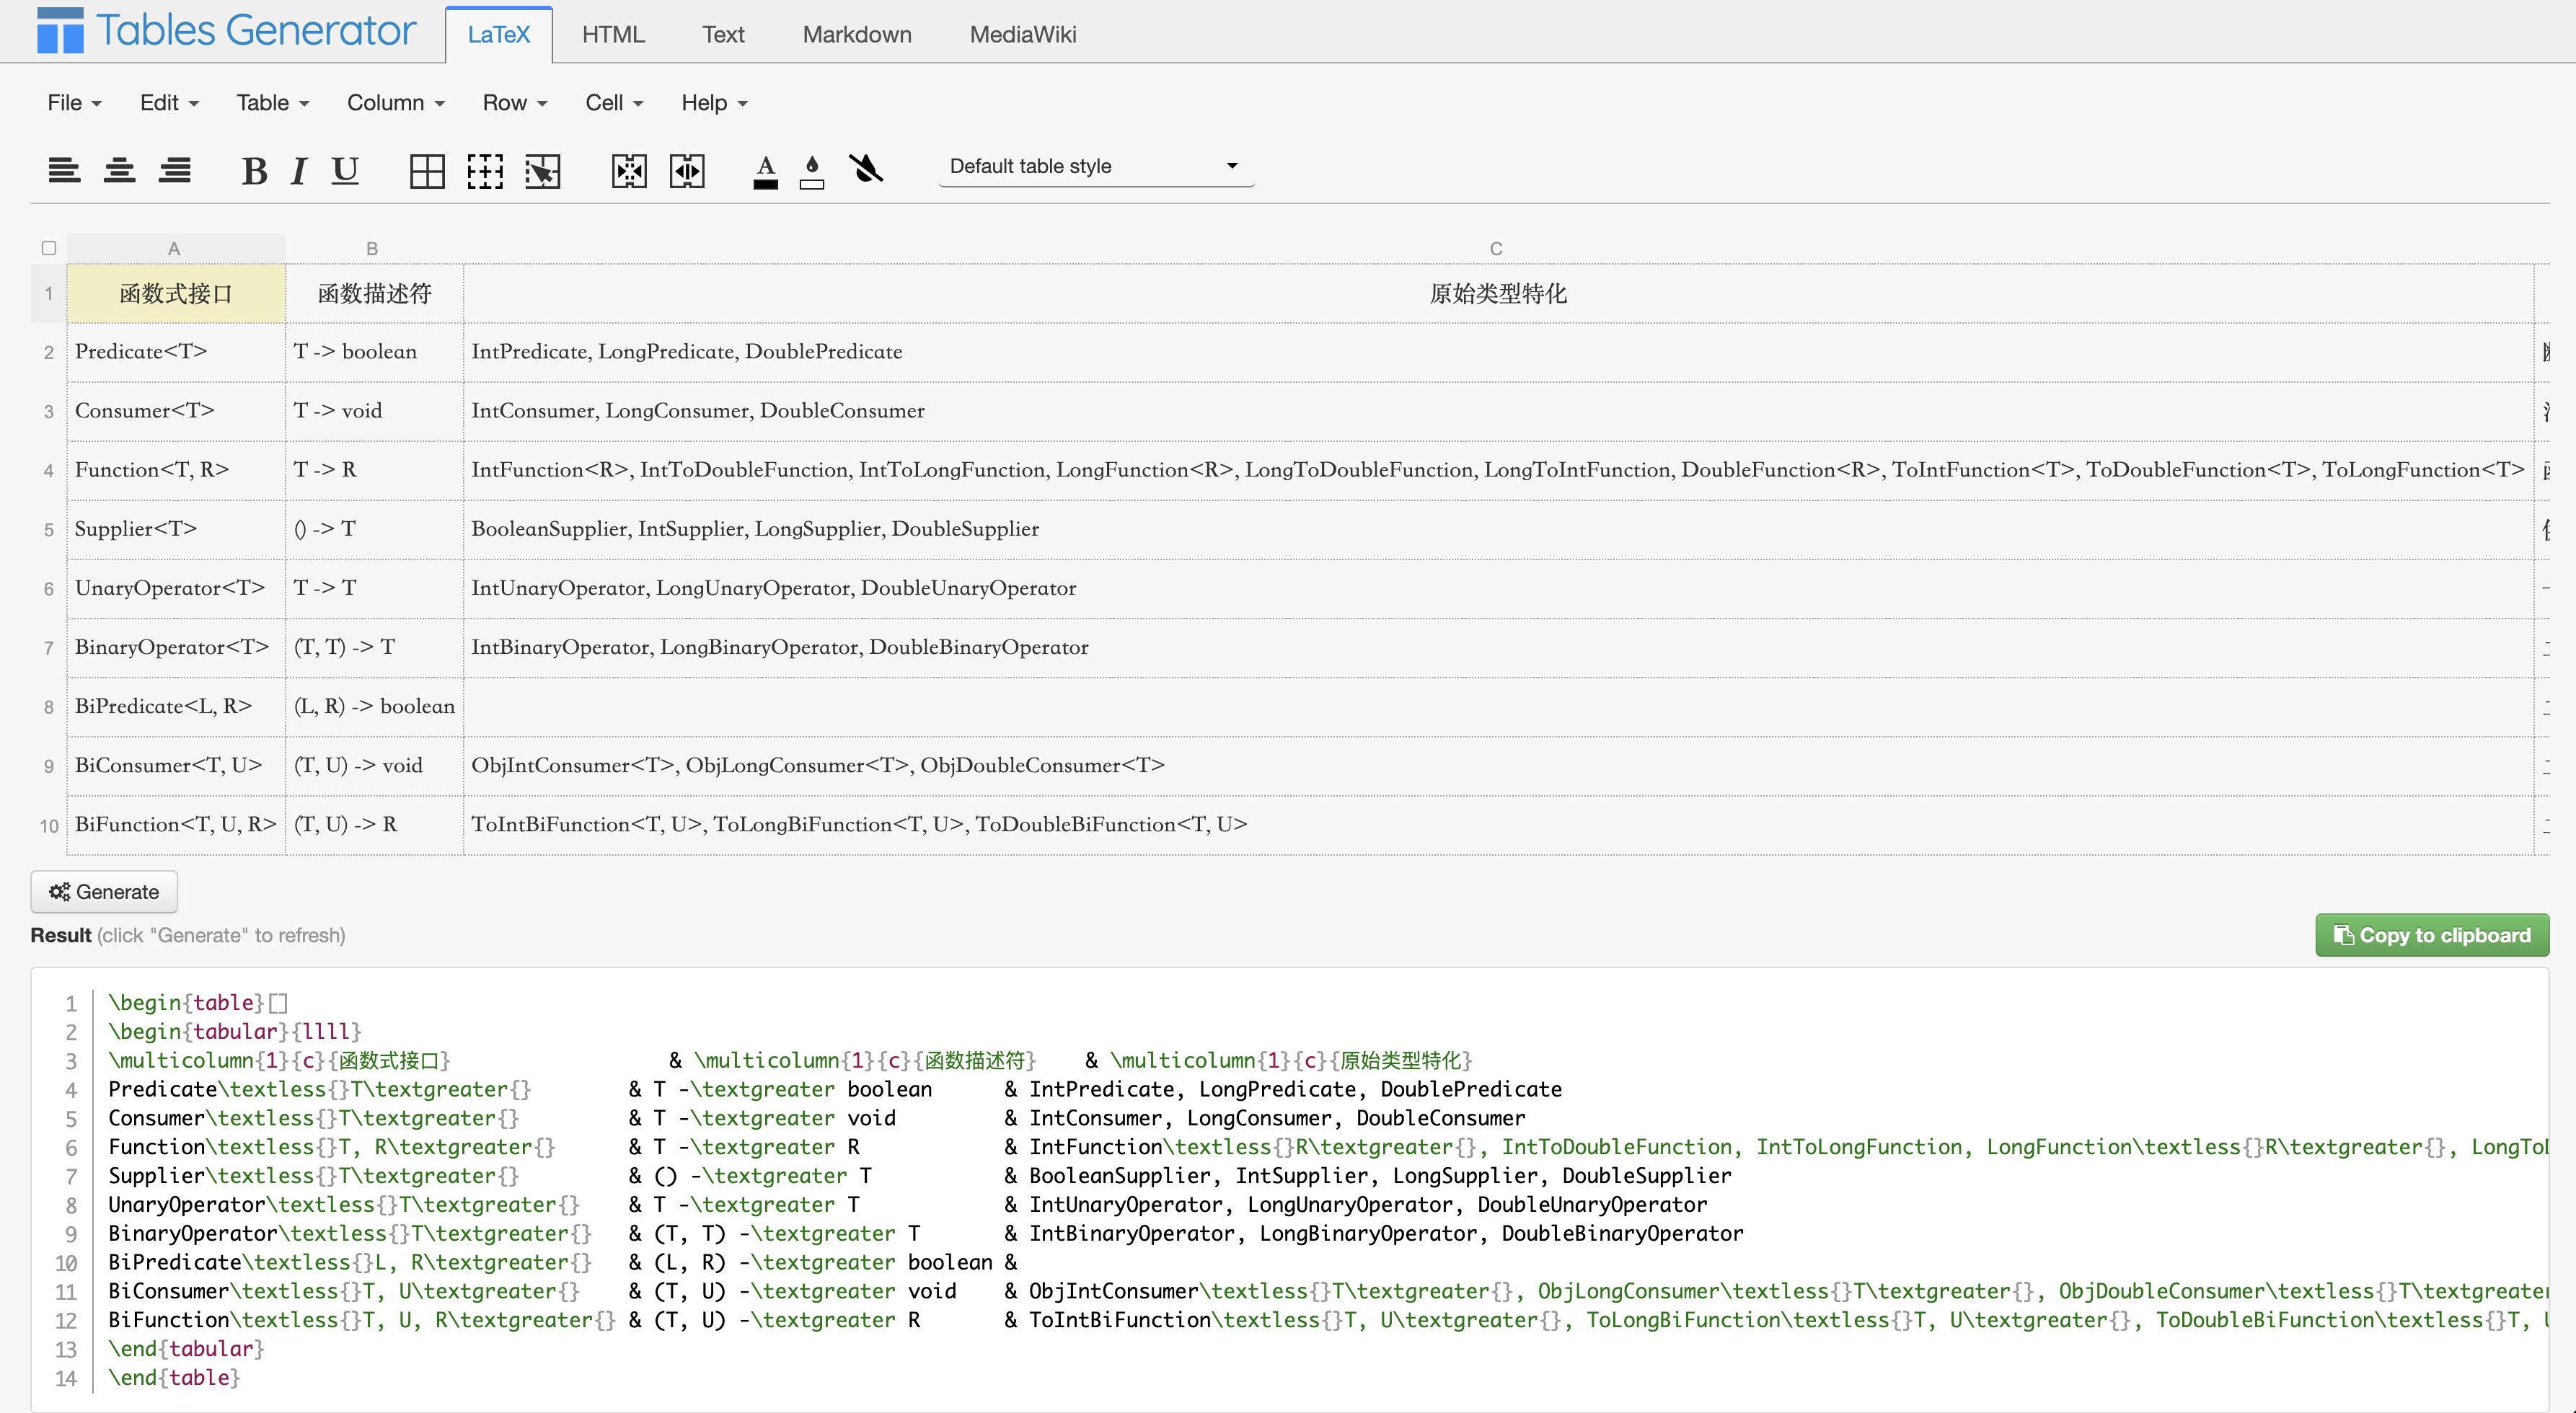The image size is (2576, 1413).
Task: Align cell text to the left
Action: pyautogui.click(x=64, y=170)
